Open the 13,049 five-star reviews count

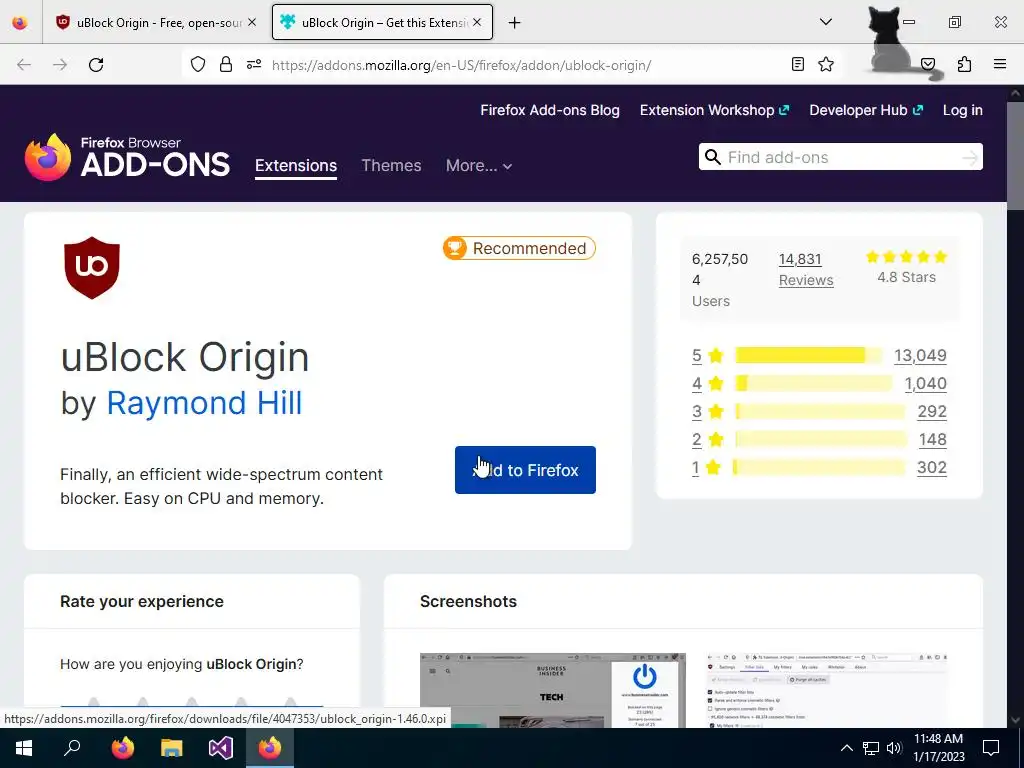920,356
